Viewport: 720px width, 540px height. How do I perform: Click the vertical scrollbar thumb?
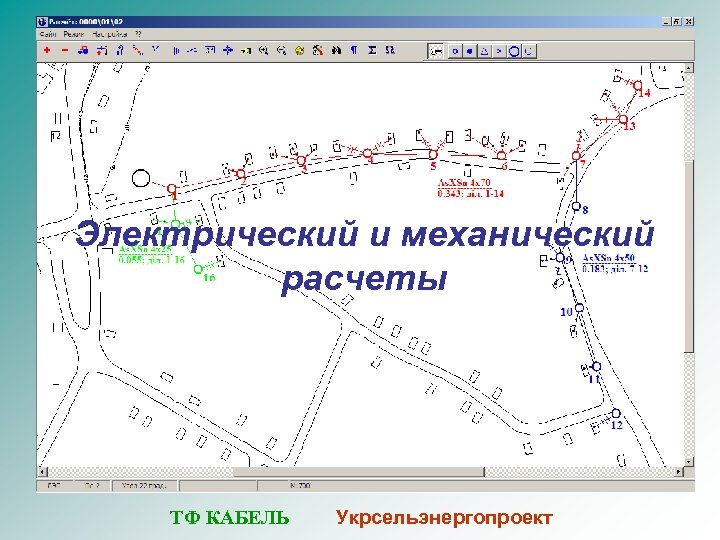coord(688,256)
